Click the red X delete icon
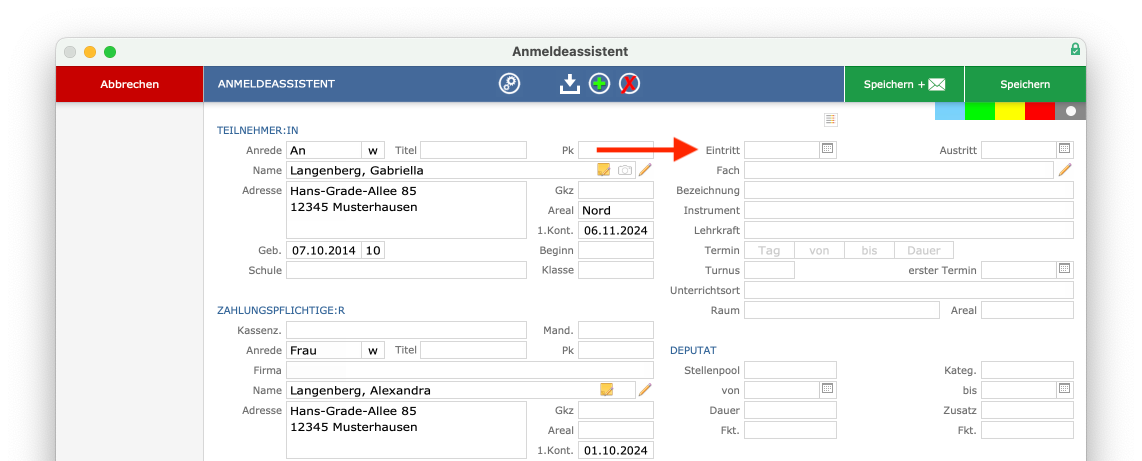Screen dimensions: 1142x461 pos(629,84)
